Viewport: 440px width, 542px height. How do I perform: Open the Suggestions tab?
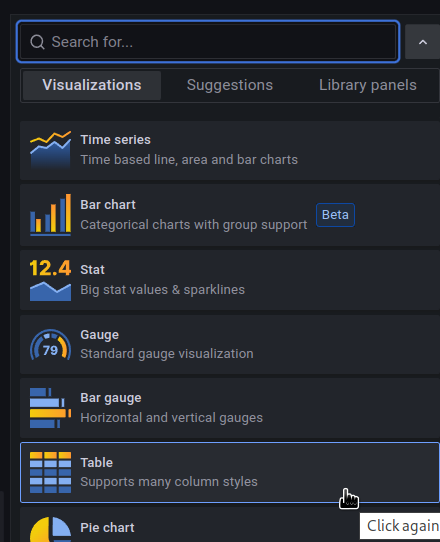(230, 85)
